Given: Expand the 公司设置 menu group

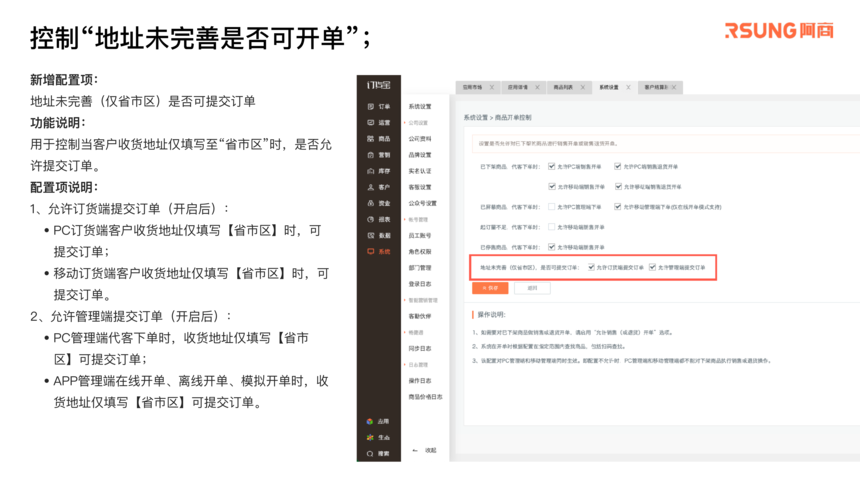Looking at the screenshot, I should (x=419, y=123).
